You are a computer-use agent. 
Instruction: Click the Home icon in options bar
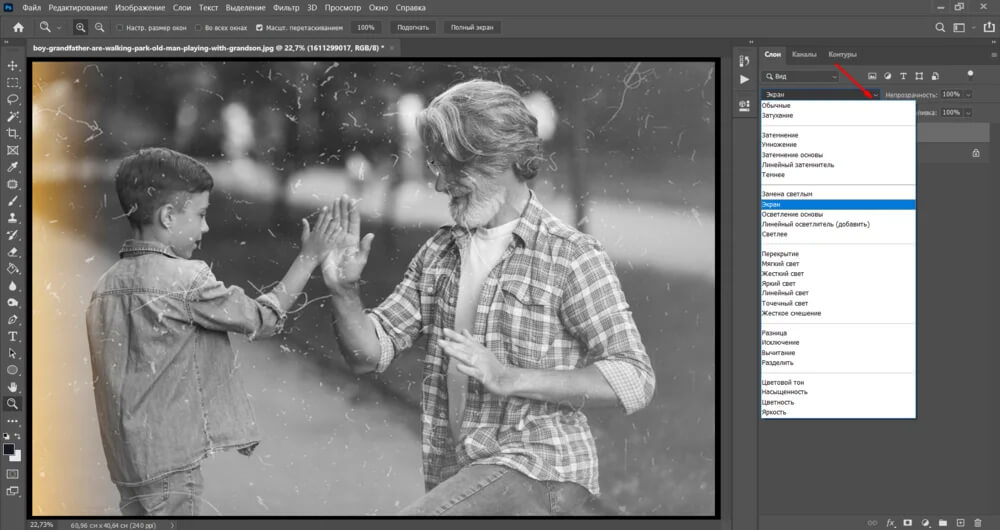pyautogui.click(x=18, y=27)
